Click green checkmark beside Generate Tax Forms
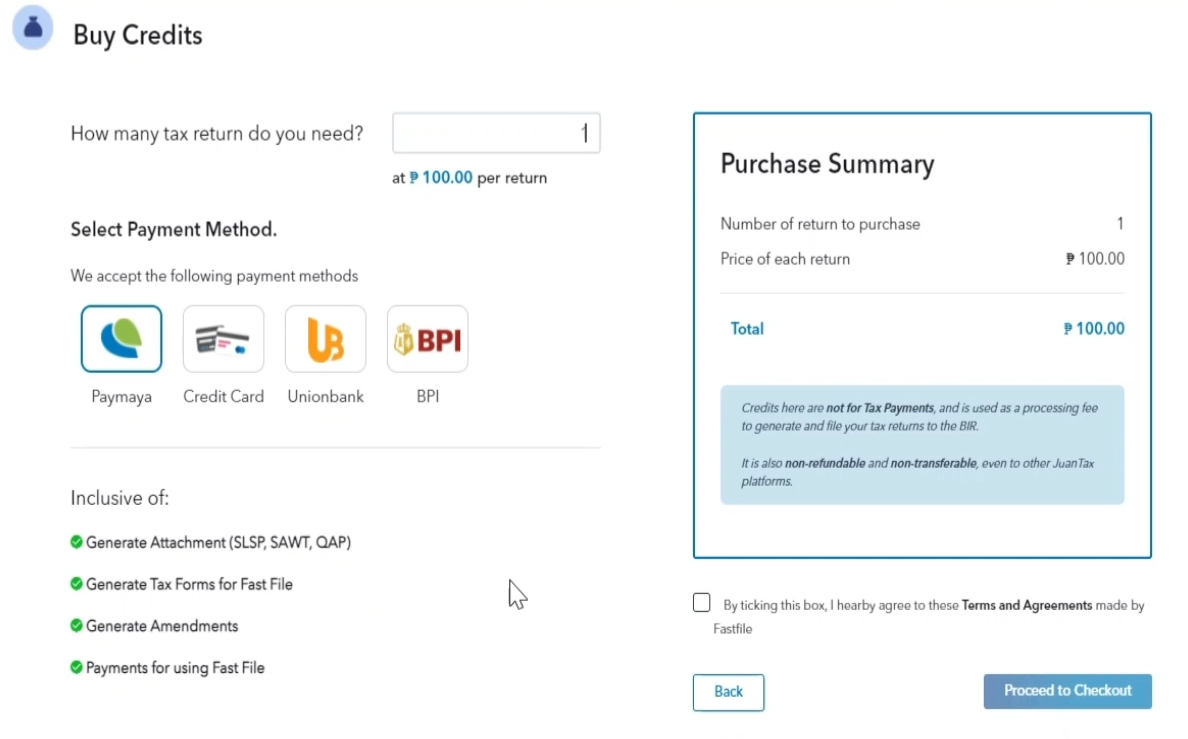The width and height of the screenshot is (1188, 739). pos(76,583)
